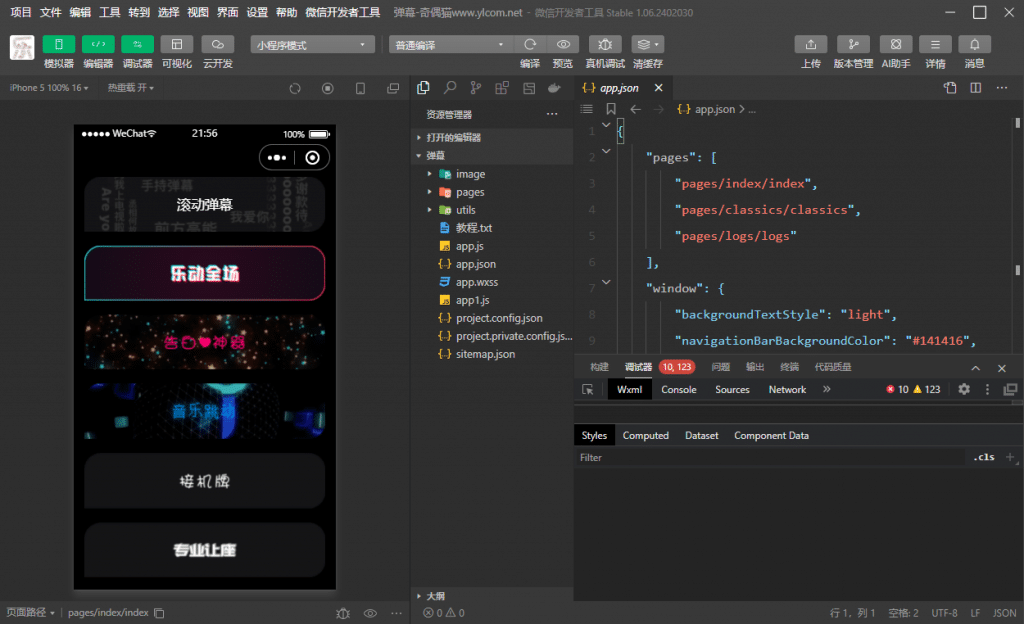Show more devtools tabs (») chevron
Image resolution: width=1024 pixels, height=624 pixels.
tap(827, 390)
